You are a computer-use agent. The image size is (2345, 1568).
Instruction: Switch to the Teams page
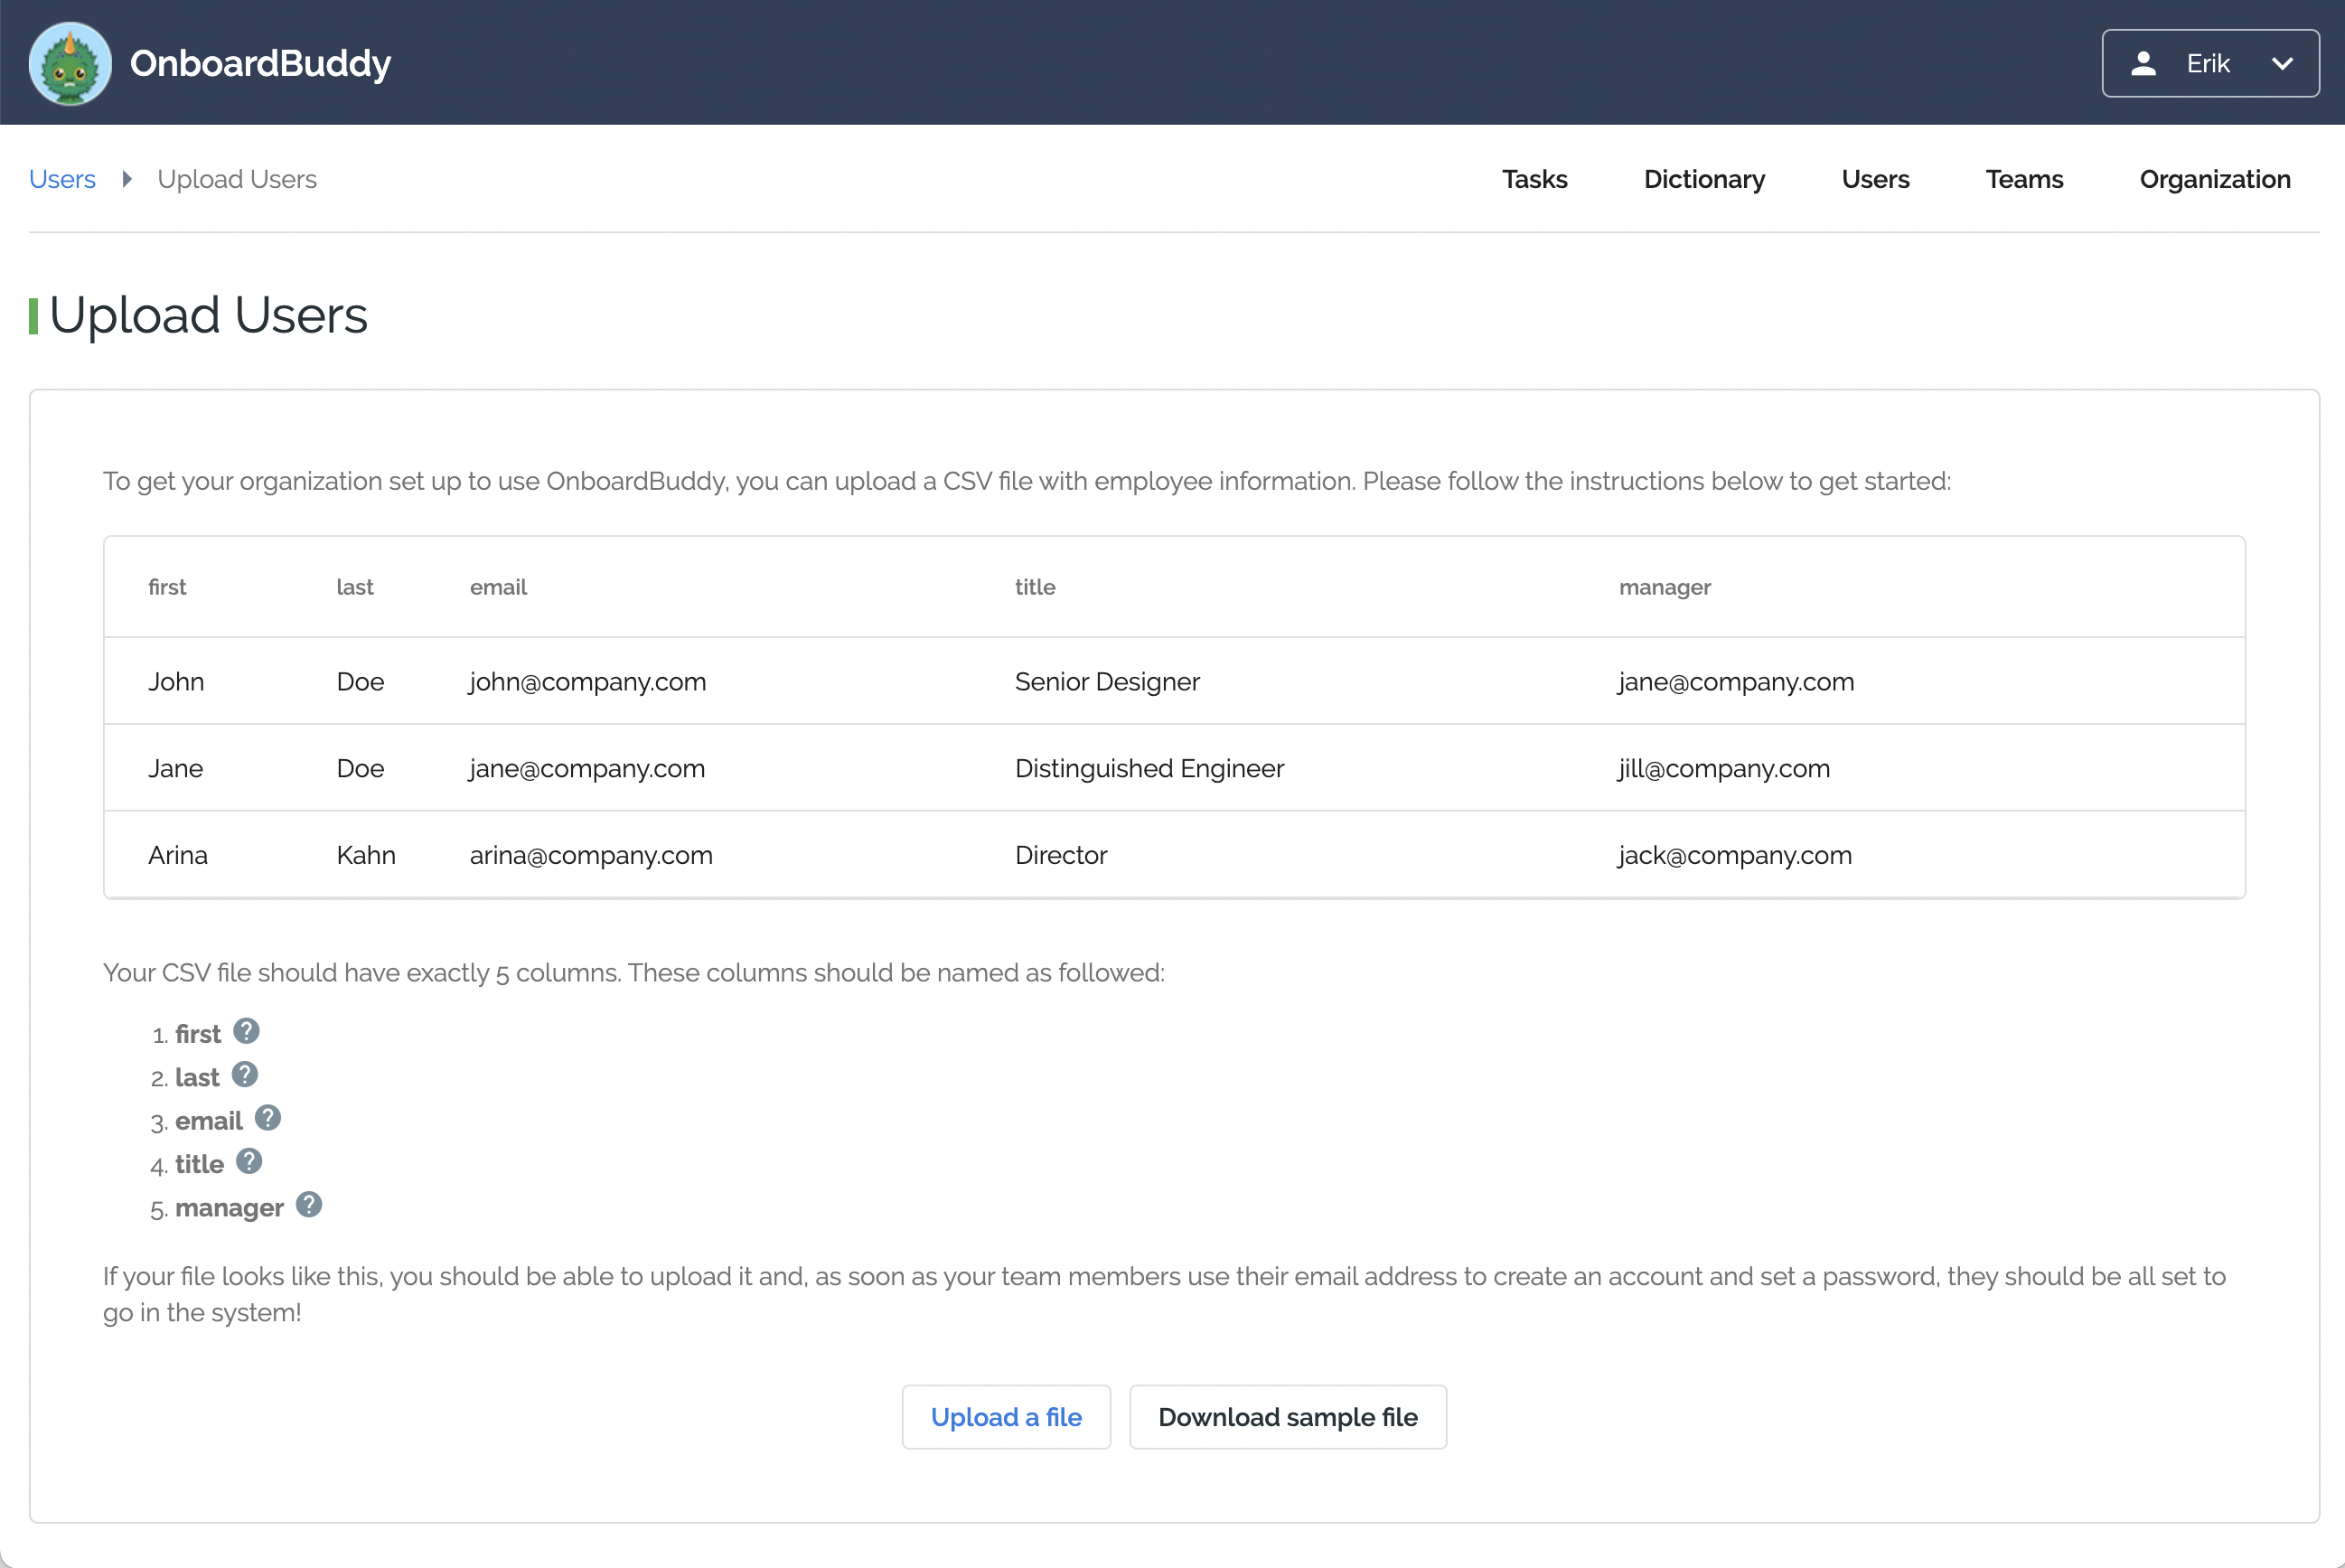pyautogui.click(x=2024, y=179)
